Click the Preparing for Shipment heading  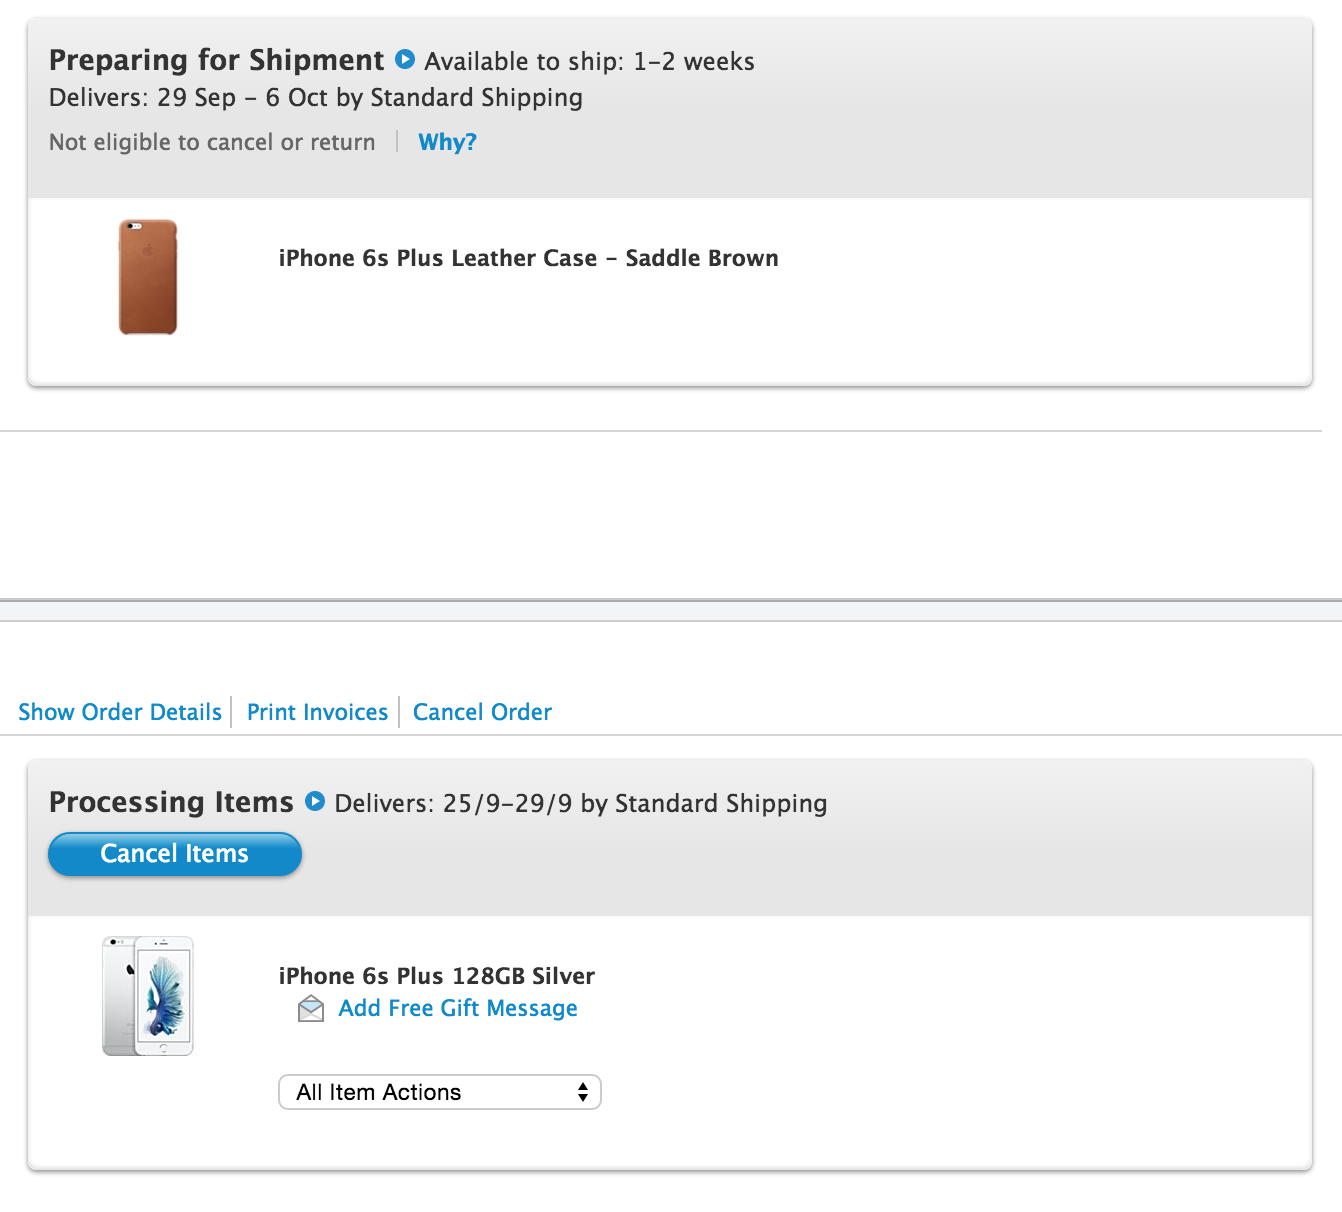(x=216, y=60)
